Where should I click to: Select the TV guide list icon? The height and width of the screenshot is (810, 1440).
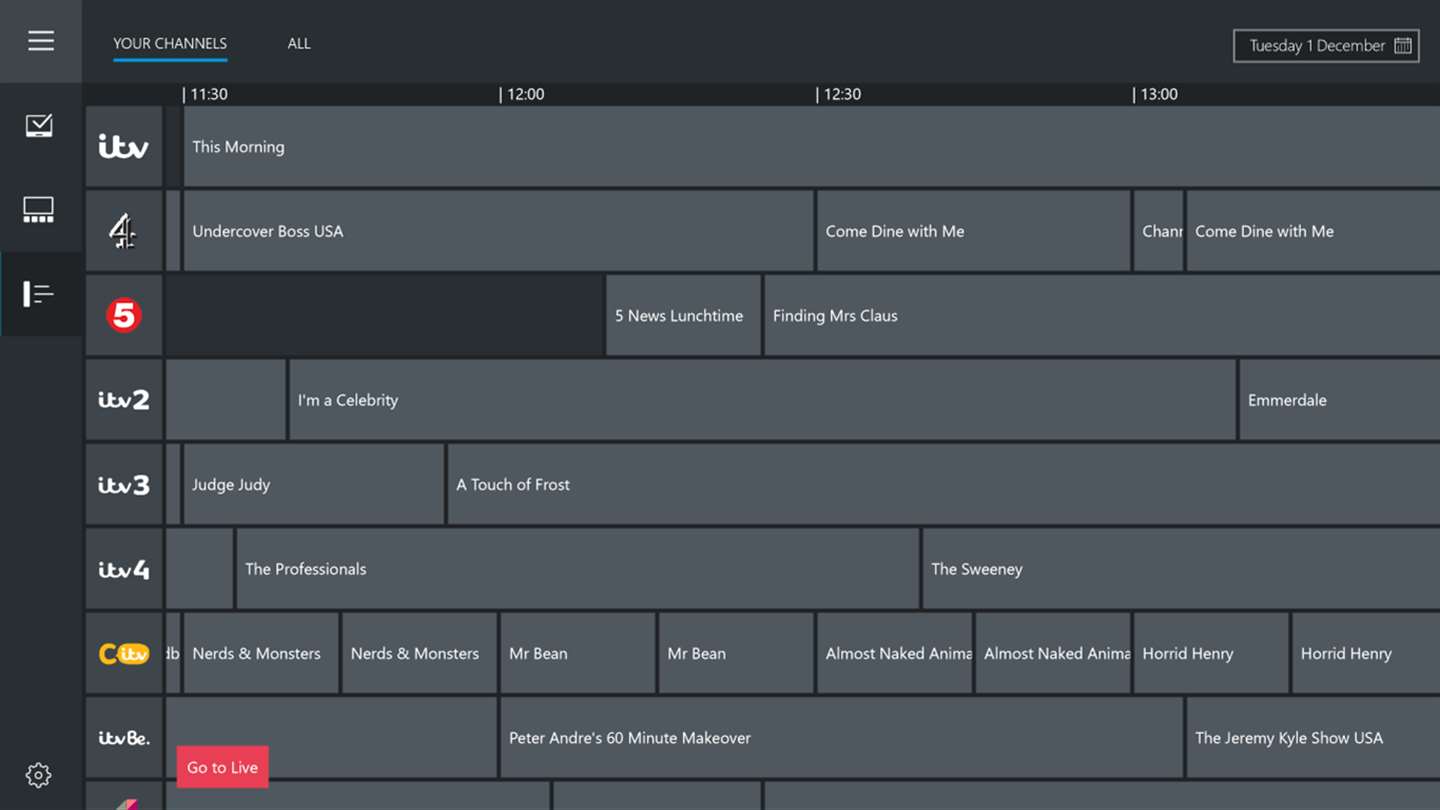click(39, 294)
